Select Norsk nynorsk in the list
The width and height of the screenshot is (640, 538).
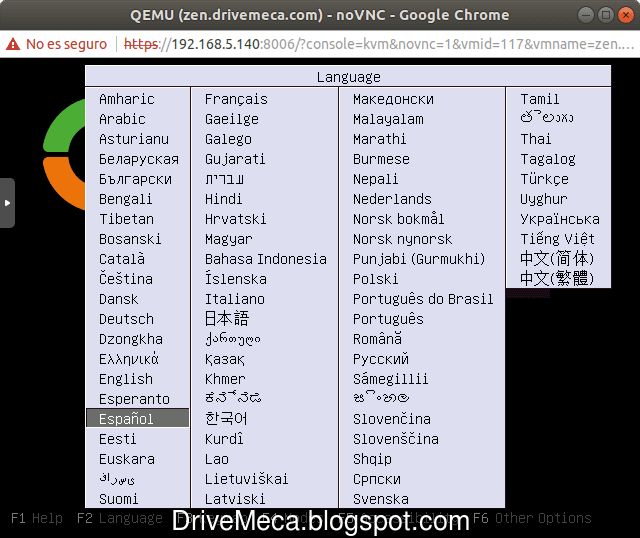pos(402,239)
